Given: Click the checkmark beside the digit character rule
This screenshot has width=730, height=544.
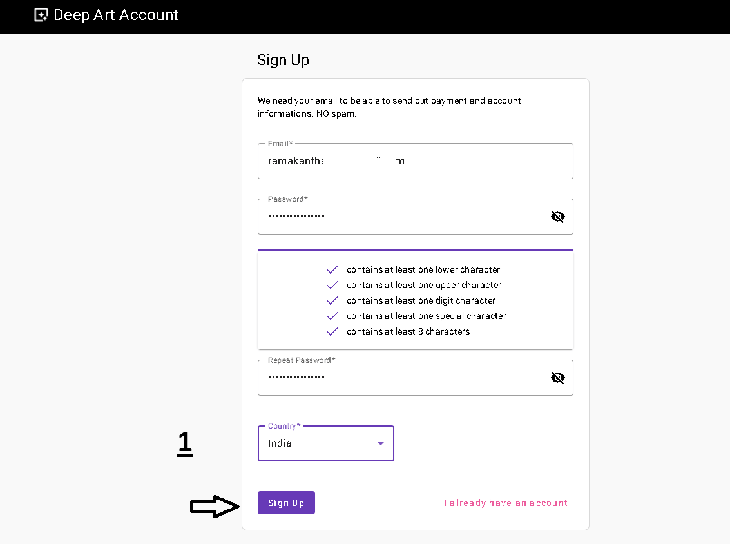Looking at the screenshot, I should [332, 300].
